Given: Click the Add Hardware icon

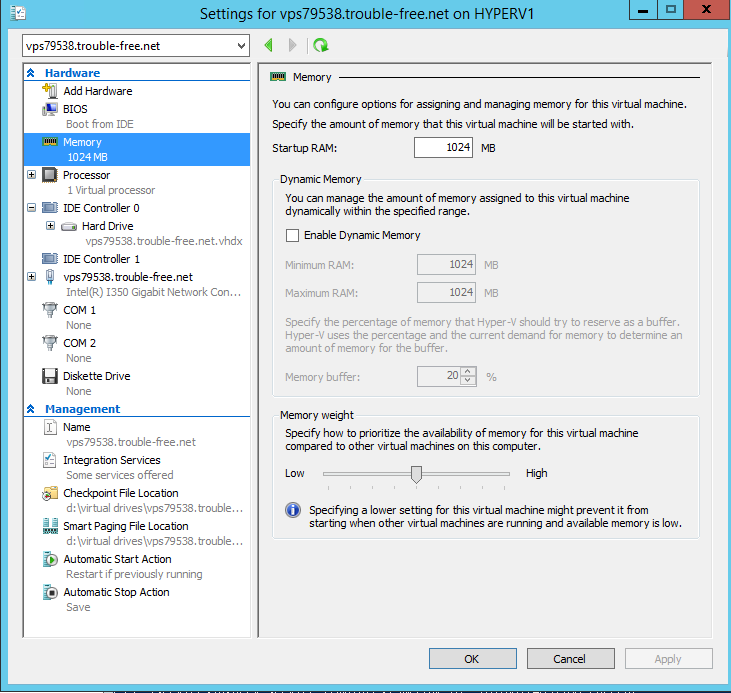Looking at the screenshot, I should pyautogui.click(x=50, y=90).
